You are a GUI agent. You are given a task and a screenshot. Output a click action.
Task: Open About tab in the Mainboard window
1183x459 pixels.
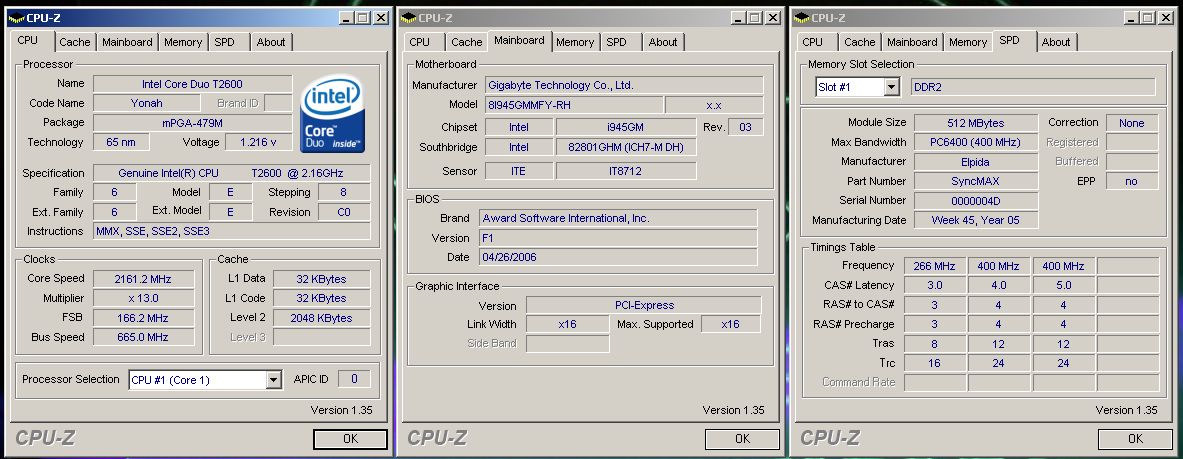point(663,42)
